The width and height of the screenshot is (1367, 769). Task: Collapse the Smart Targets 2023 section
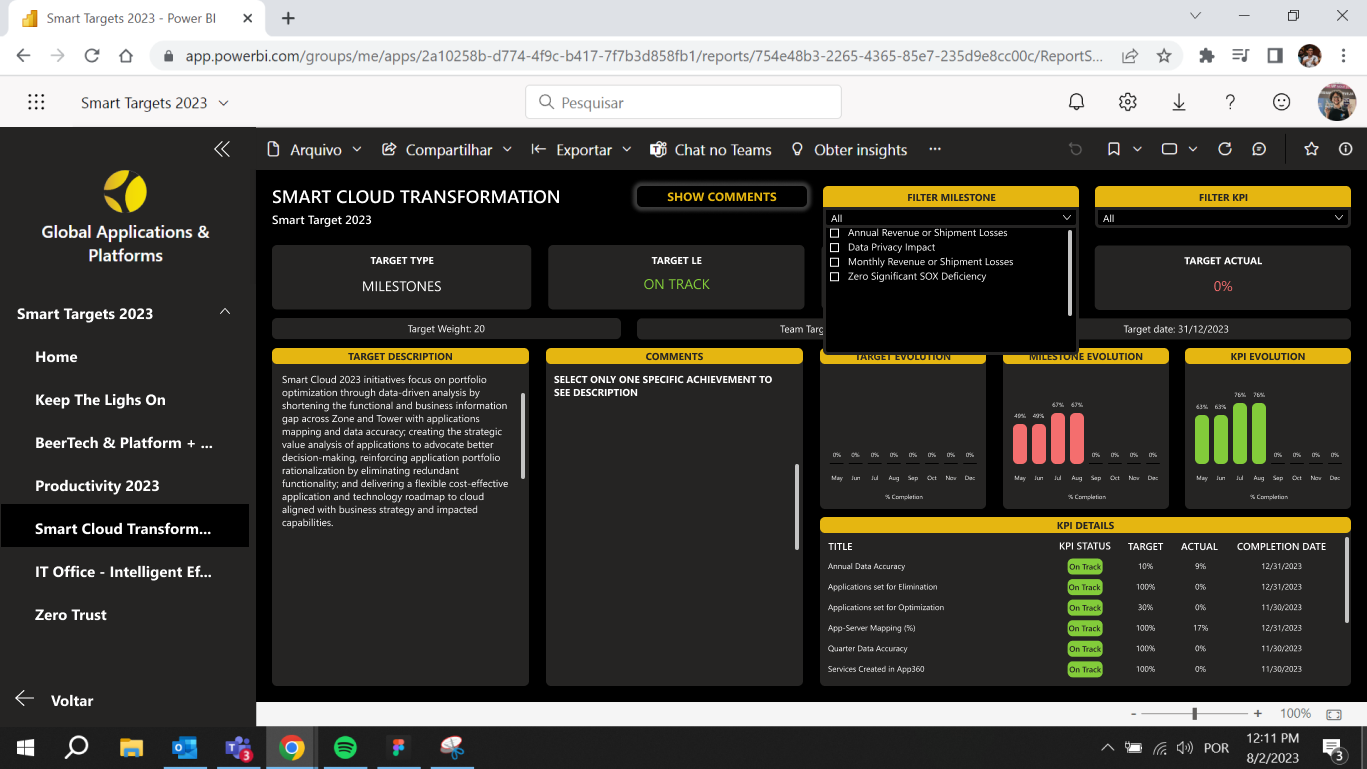(225, 313)
